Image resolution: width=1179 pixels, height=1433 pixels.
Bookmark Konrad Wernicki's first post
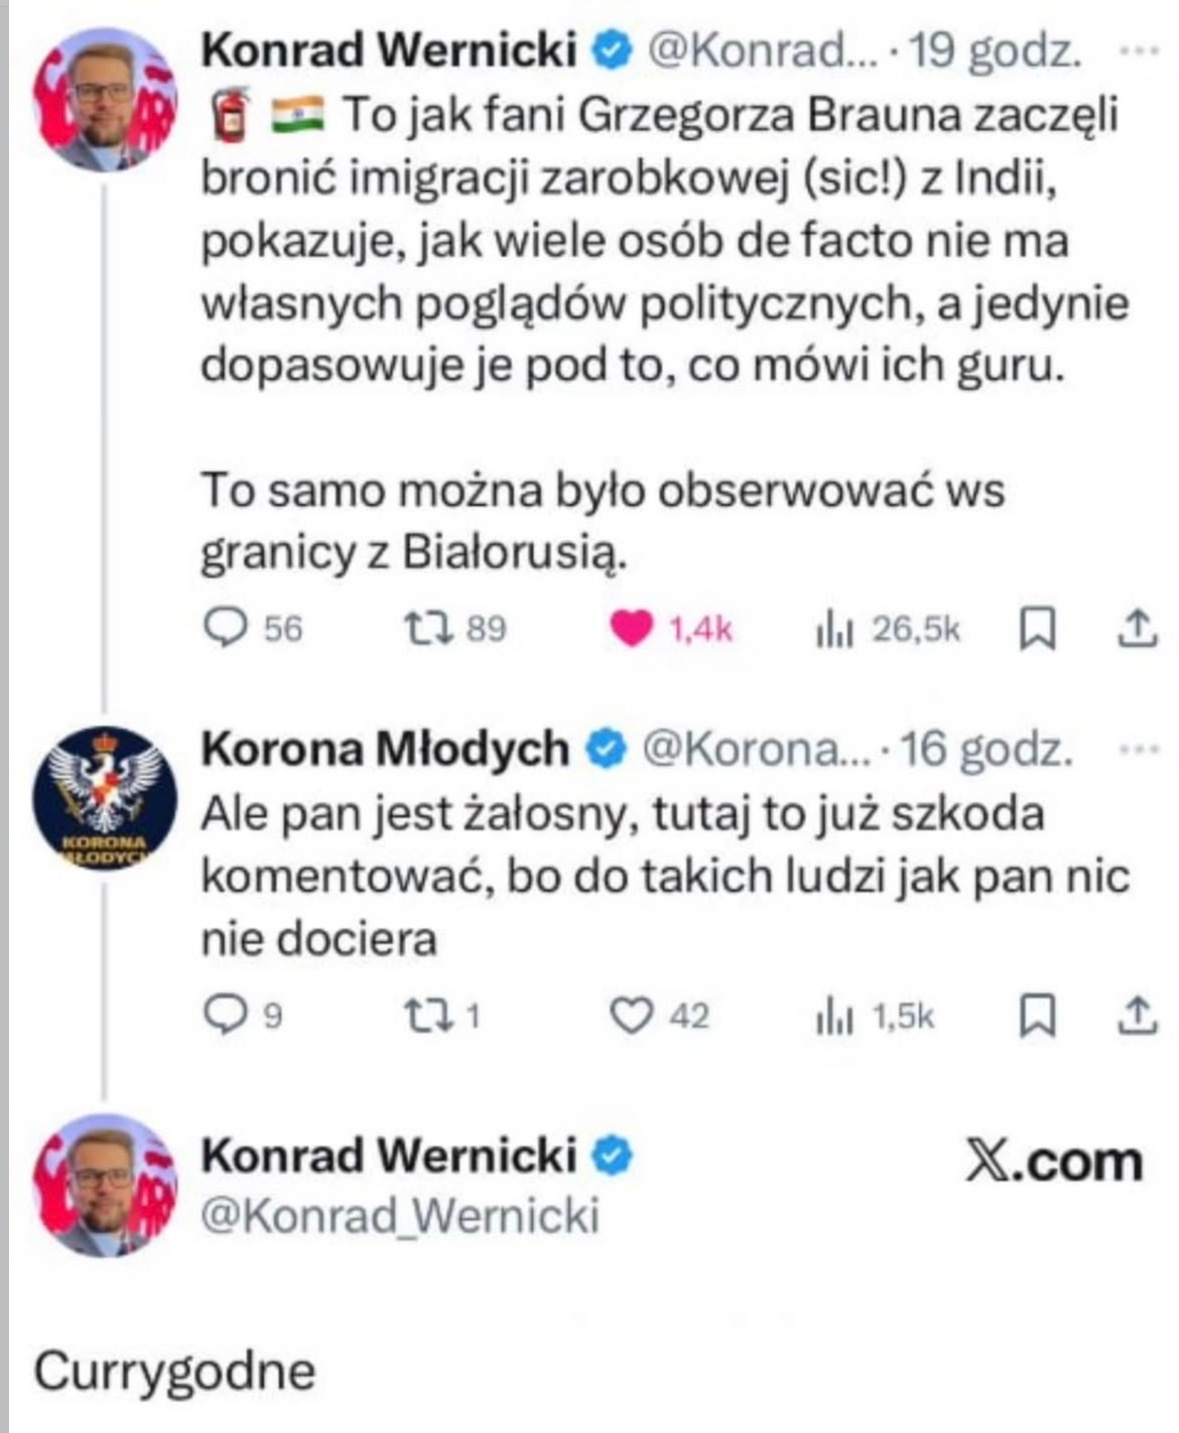(1036, 629)
